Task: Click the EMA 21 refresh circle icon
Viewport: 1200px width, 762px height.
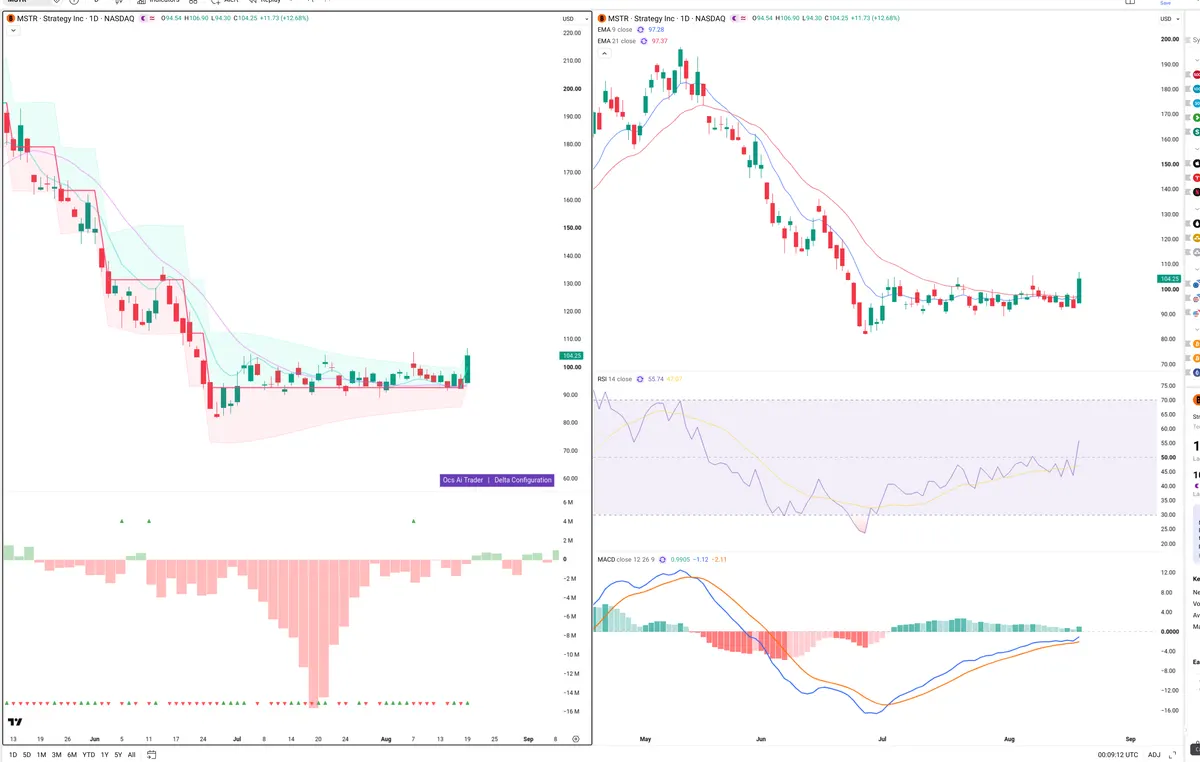Action: (644, 41)
